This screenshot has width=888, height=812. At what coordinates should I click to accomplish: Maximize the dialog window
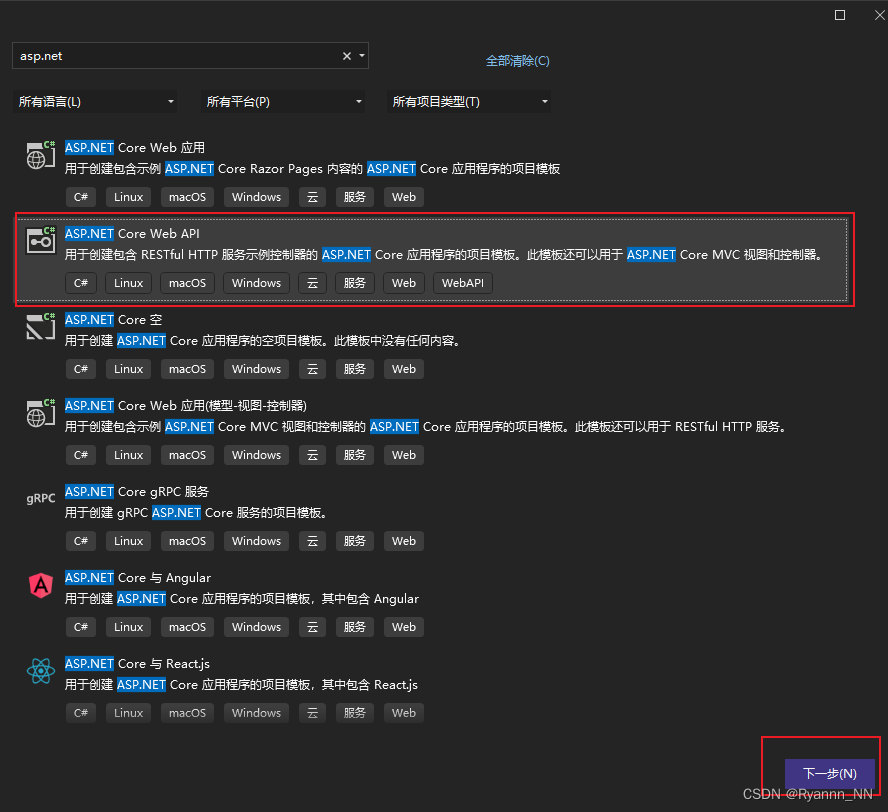coord(840,15)
